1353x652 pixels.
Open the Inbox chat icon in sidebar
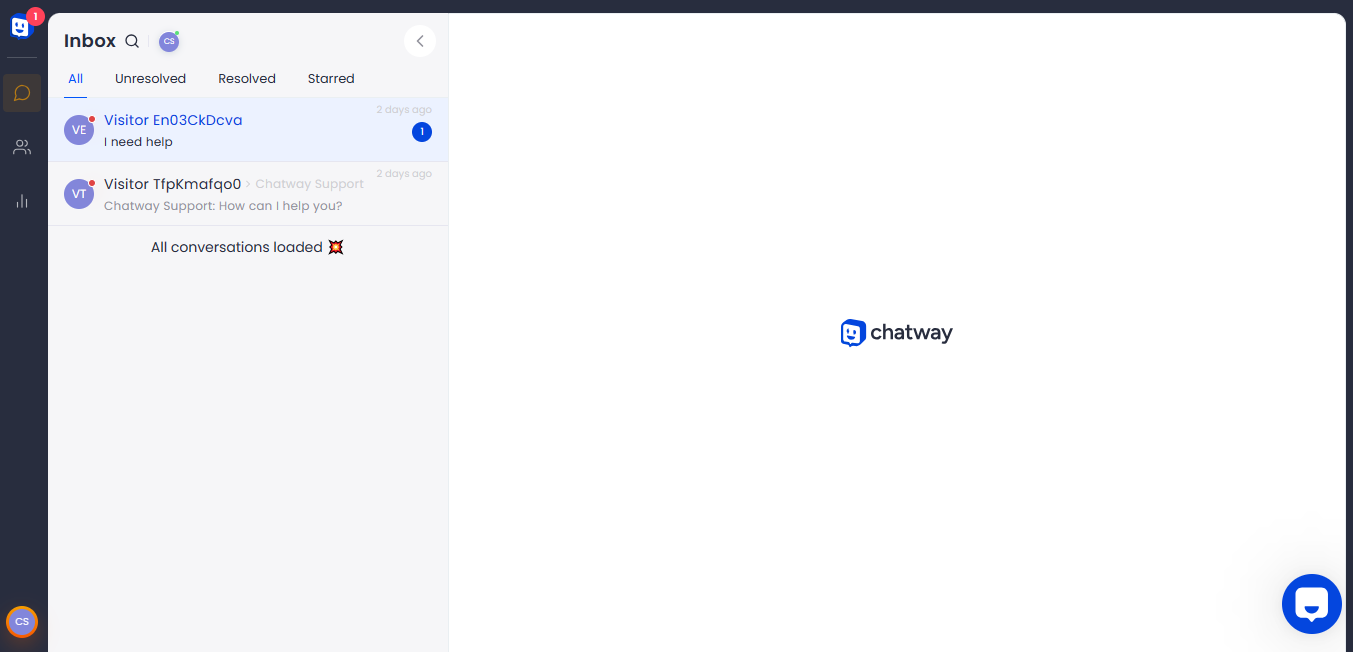[x=22, y=93]
